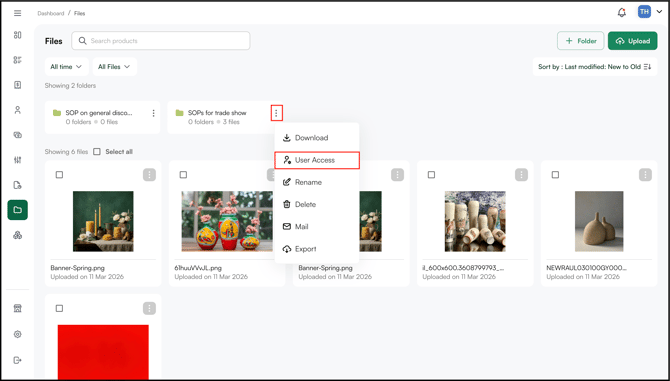Click the Showing 6 files label
The width and height of the screenshot is (670, 381).
point(66,152)
